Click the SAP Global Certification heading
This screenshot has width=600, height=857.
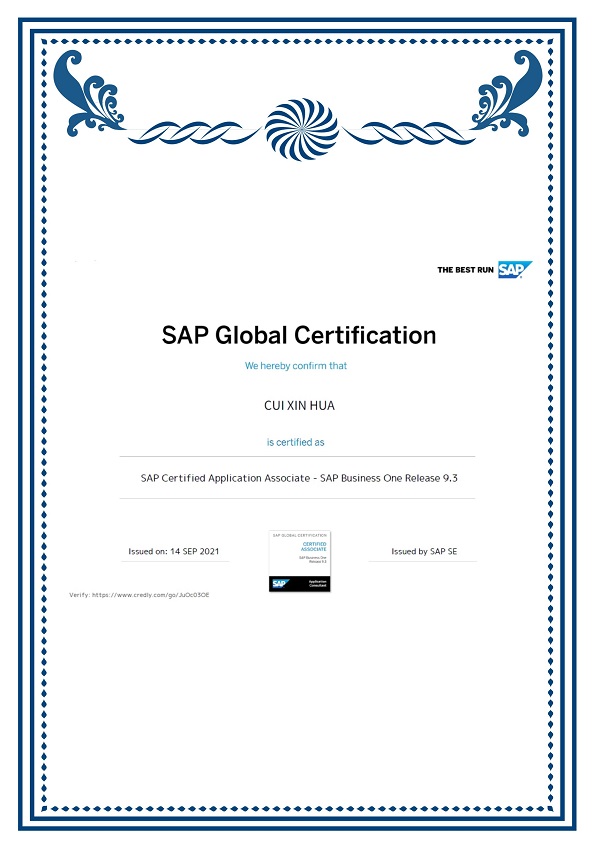pos(299,335)
